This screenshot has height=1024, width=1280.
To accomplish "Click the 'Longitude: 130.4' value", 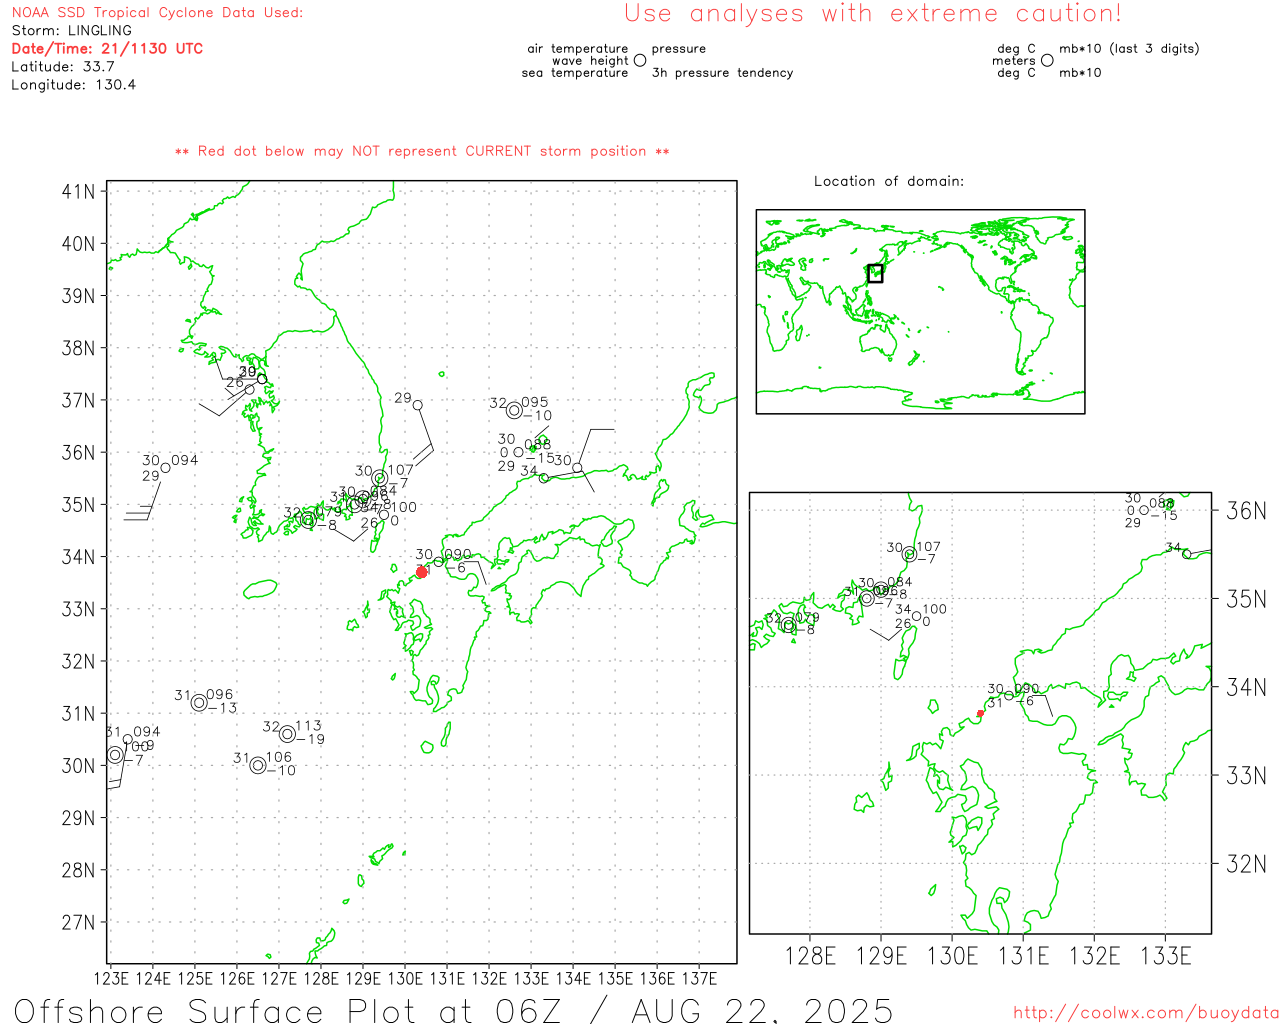I will pos(73,84).
